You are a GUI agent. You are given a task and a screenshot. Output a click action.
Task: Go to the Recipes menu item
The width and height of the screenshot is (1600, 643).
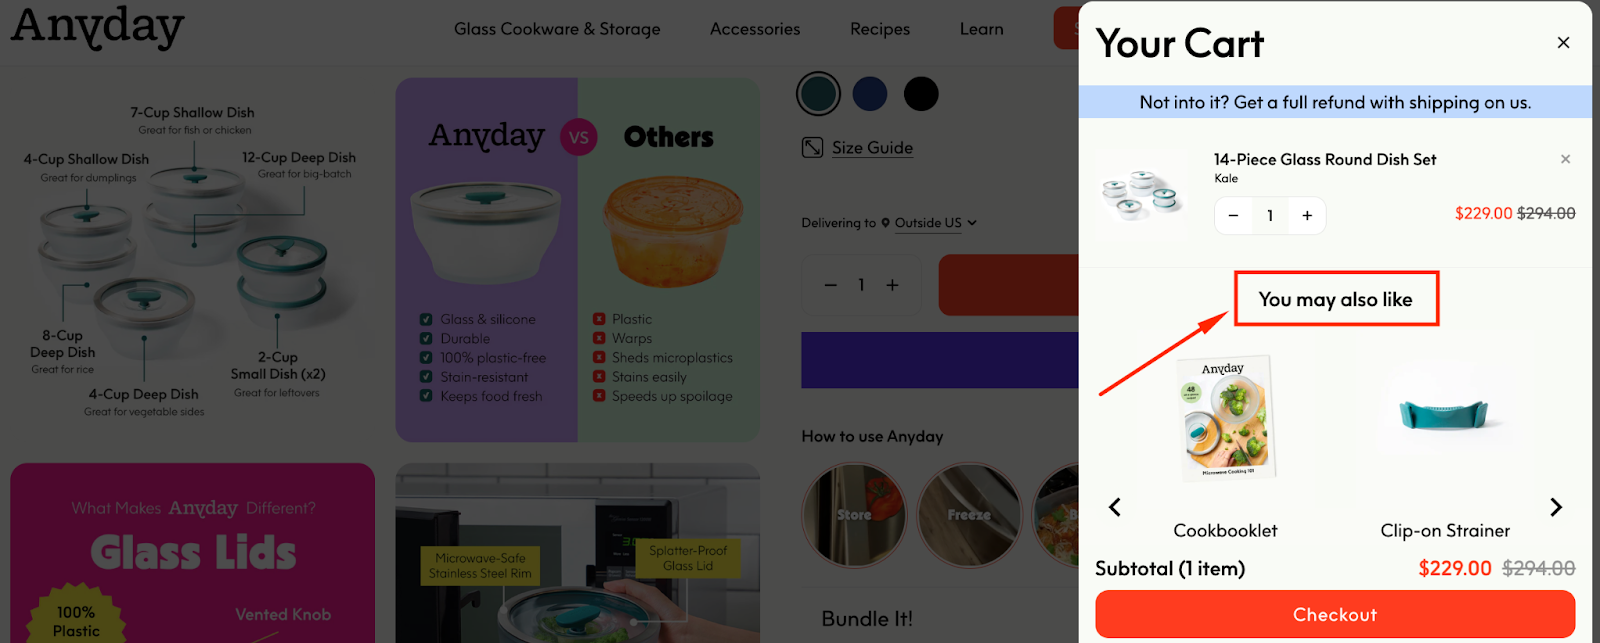click(x=880, y=29)
